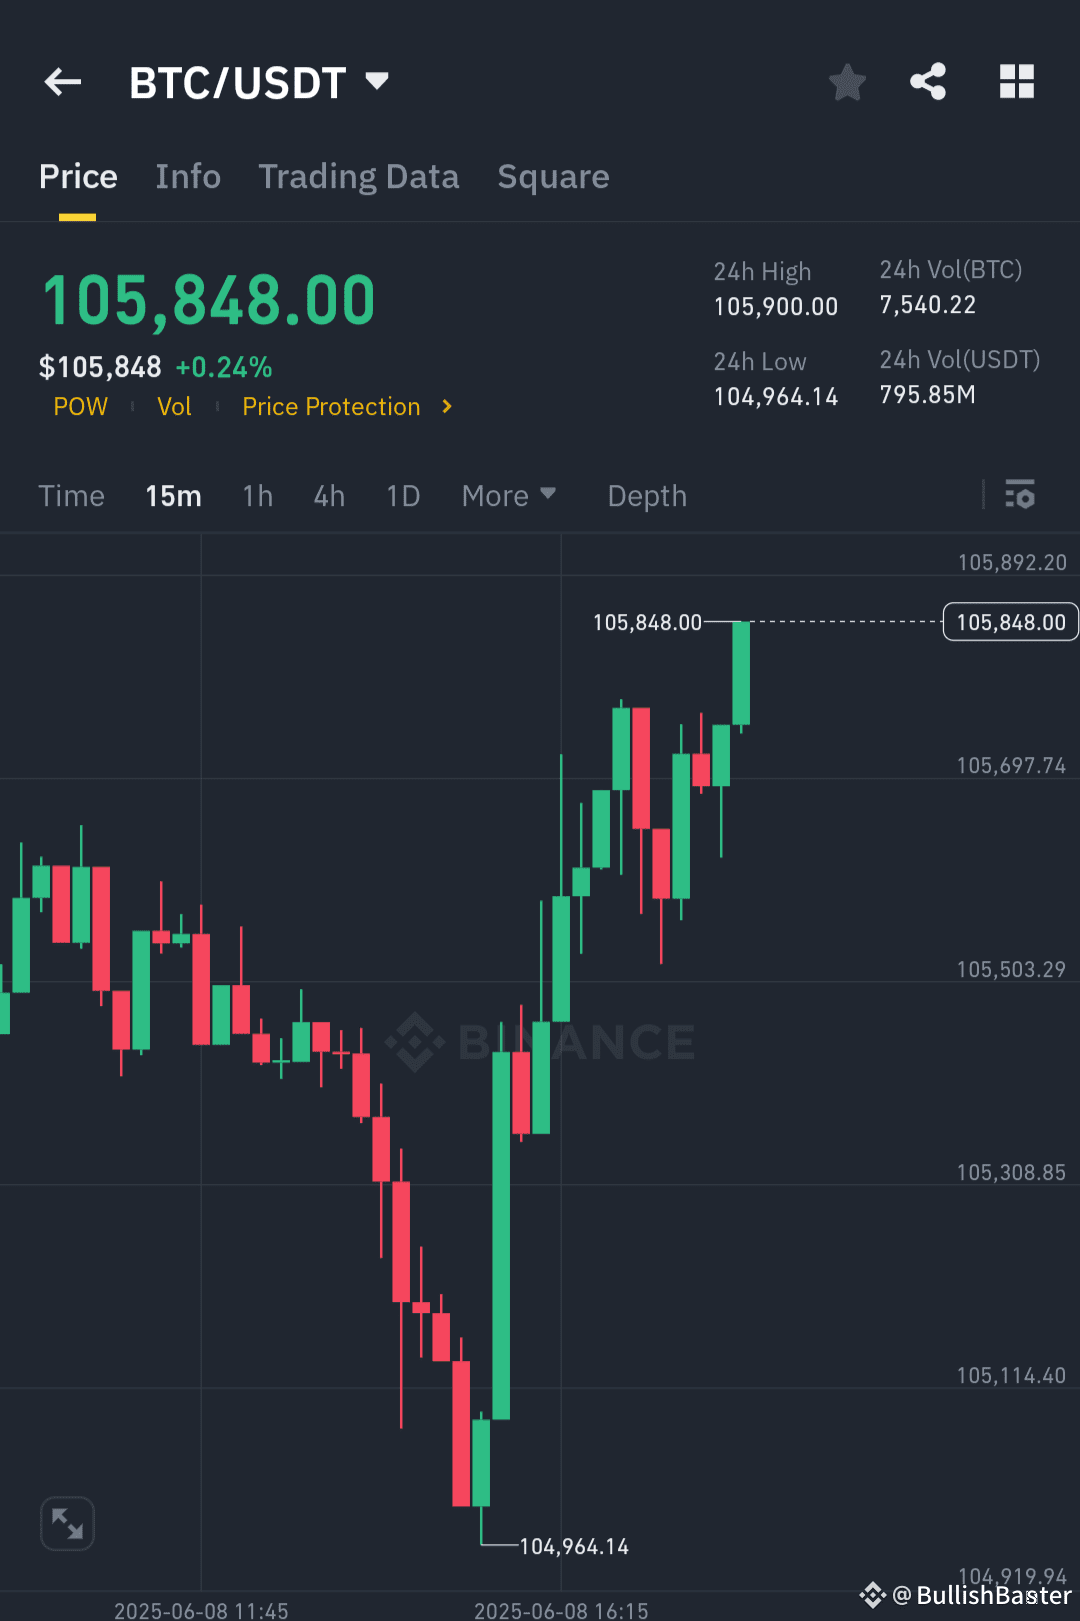This screenshot has width=1080, height=1621.
Task: Tap the Binance logo watermark
Action: pyautogui.click(x=540, y=1042)
